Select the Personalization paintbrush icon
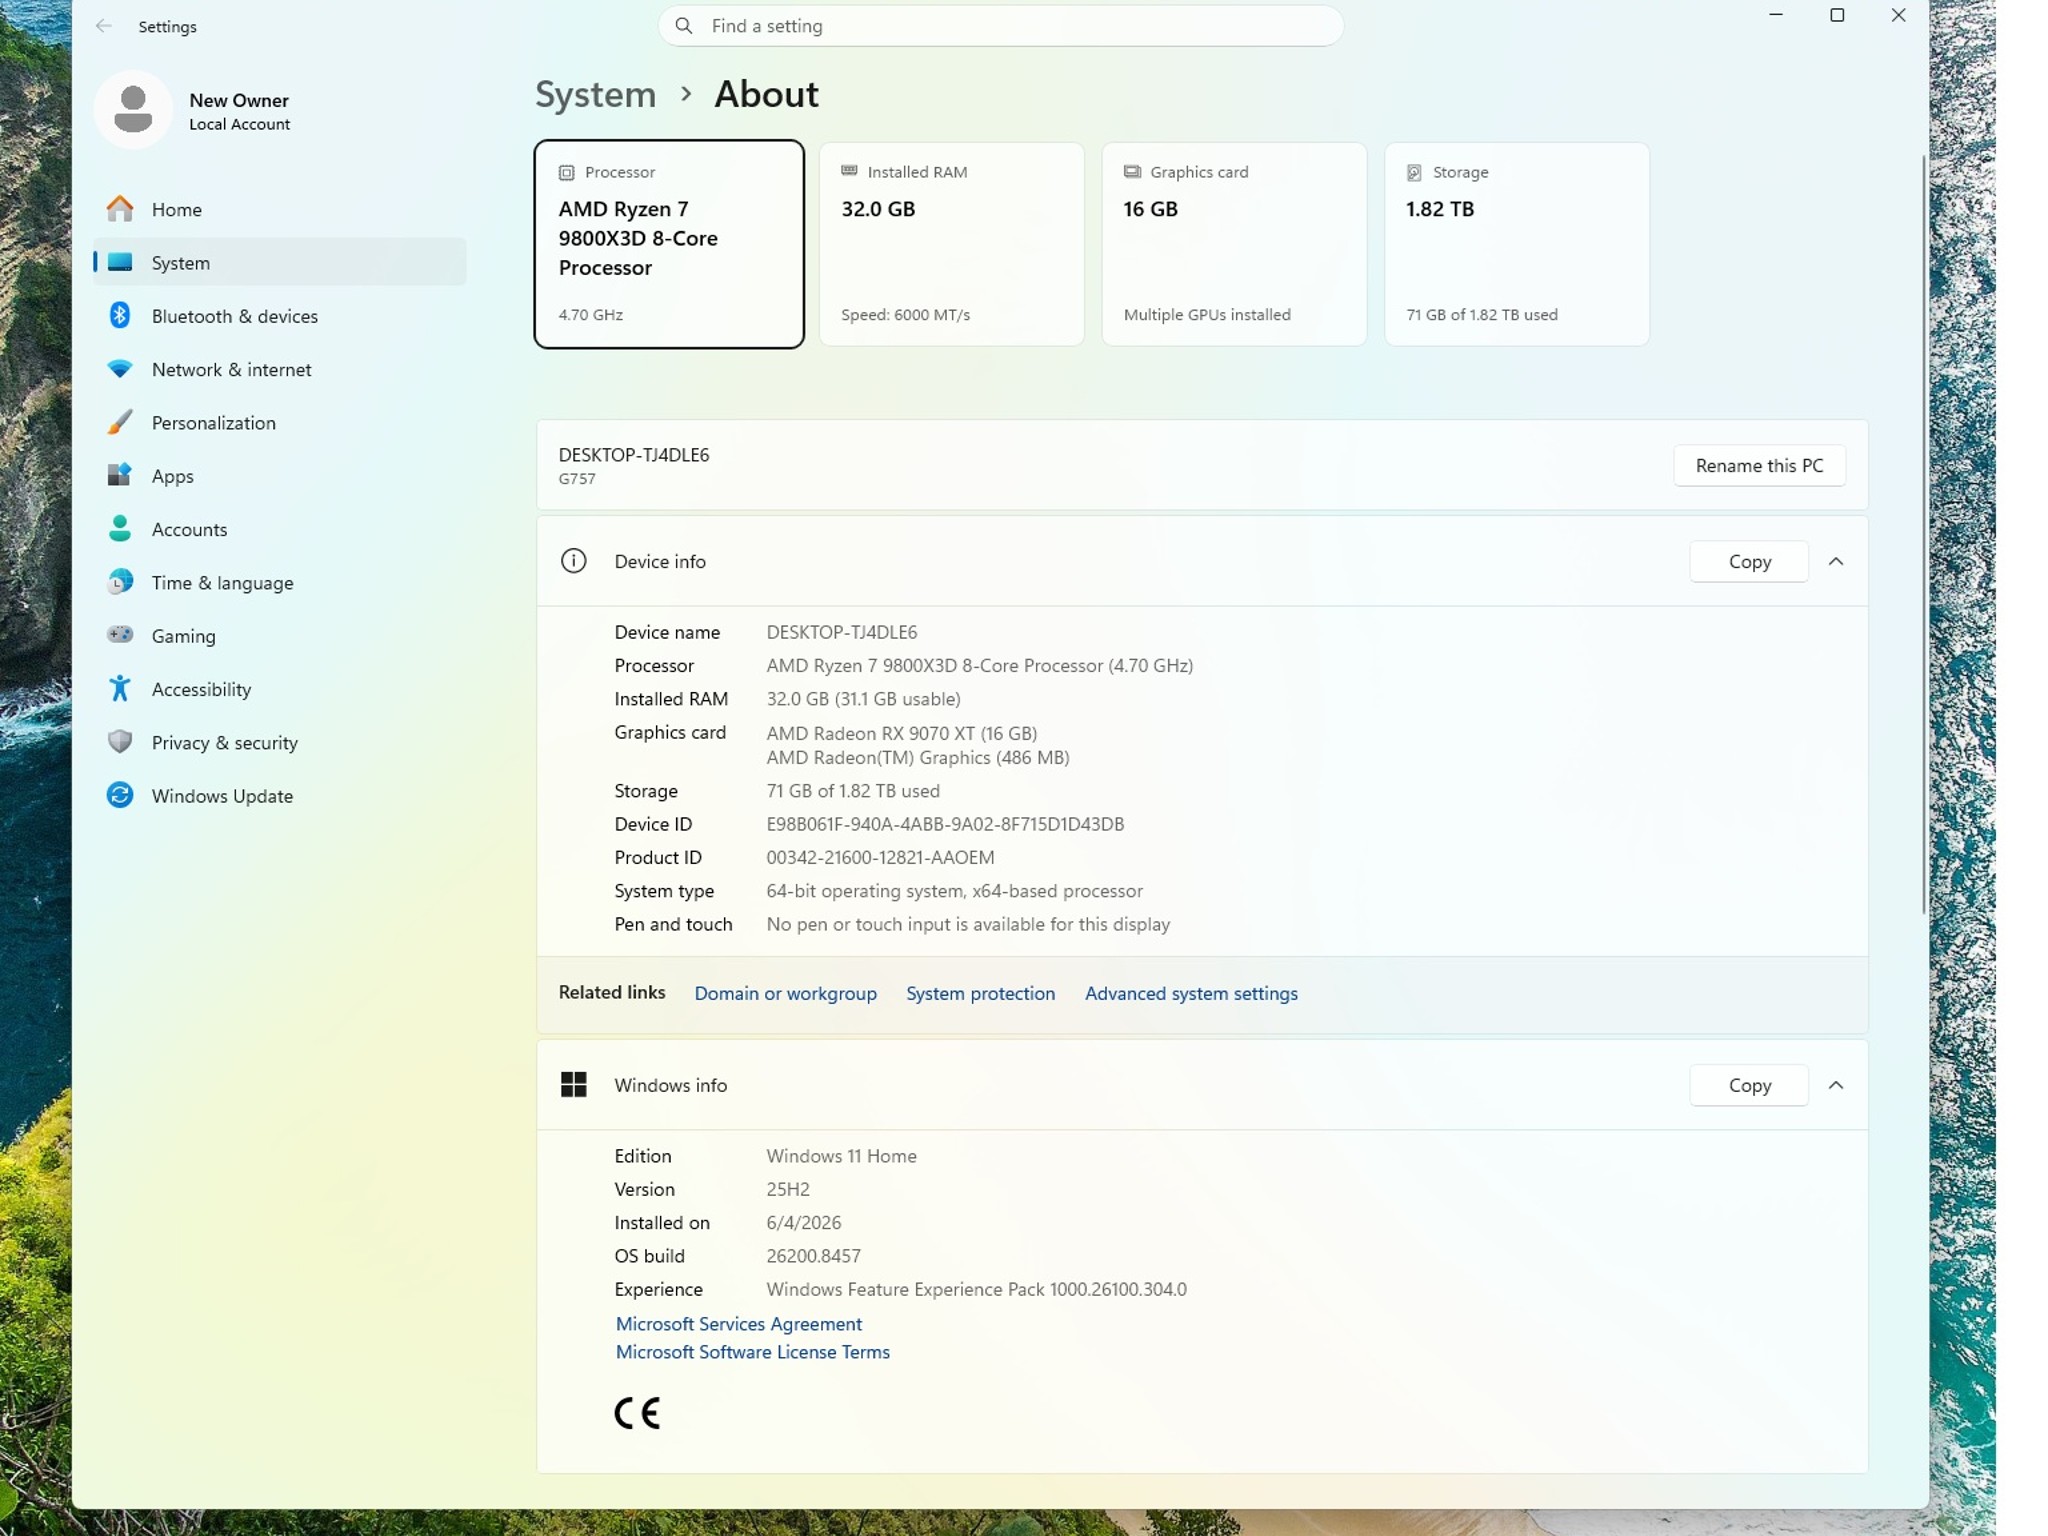Image resolution: width=2048 pixels, height=1536 pixels. 120,422
